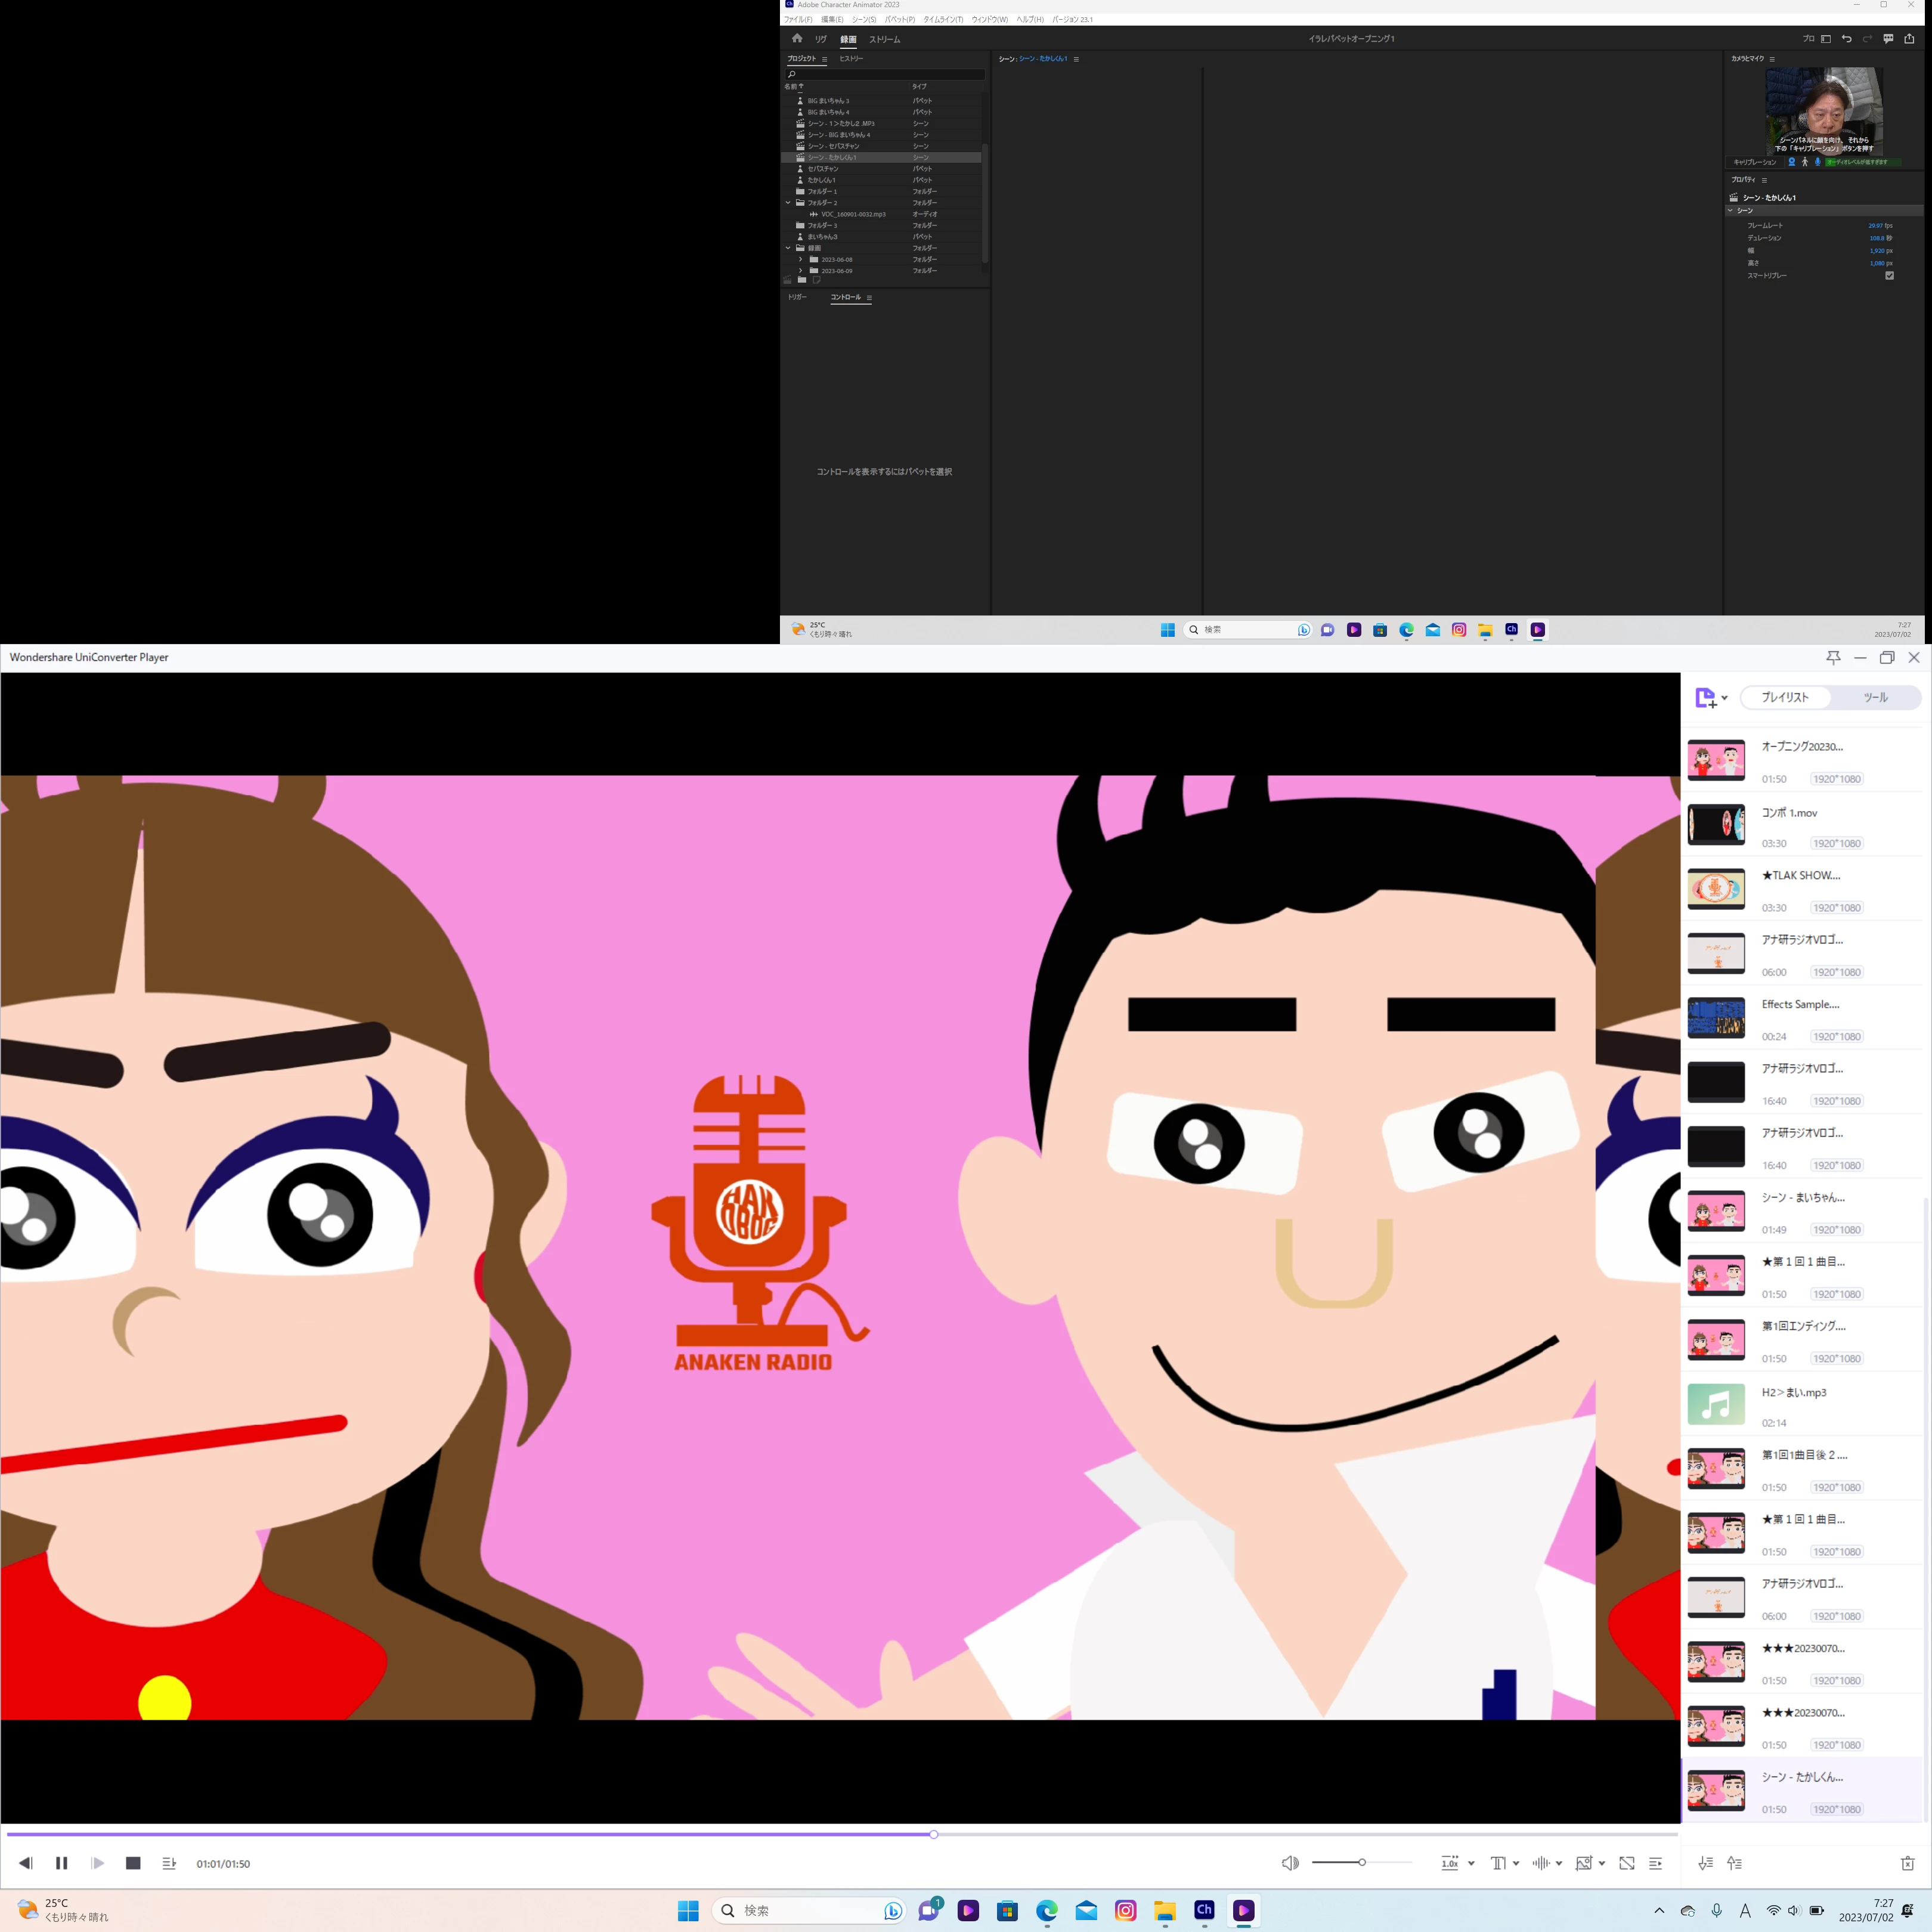
Task: Click the fullscreen icon in the player bar
Action: point(1627,1863)
